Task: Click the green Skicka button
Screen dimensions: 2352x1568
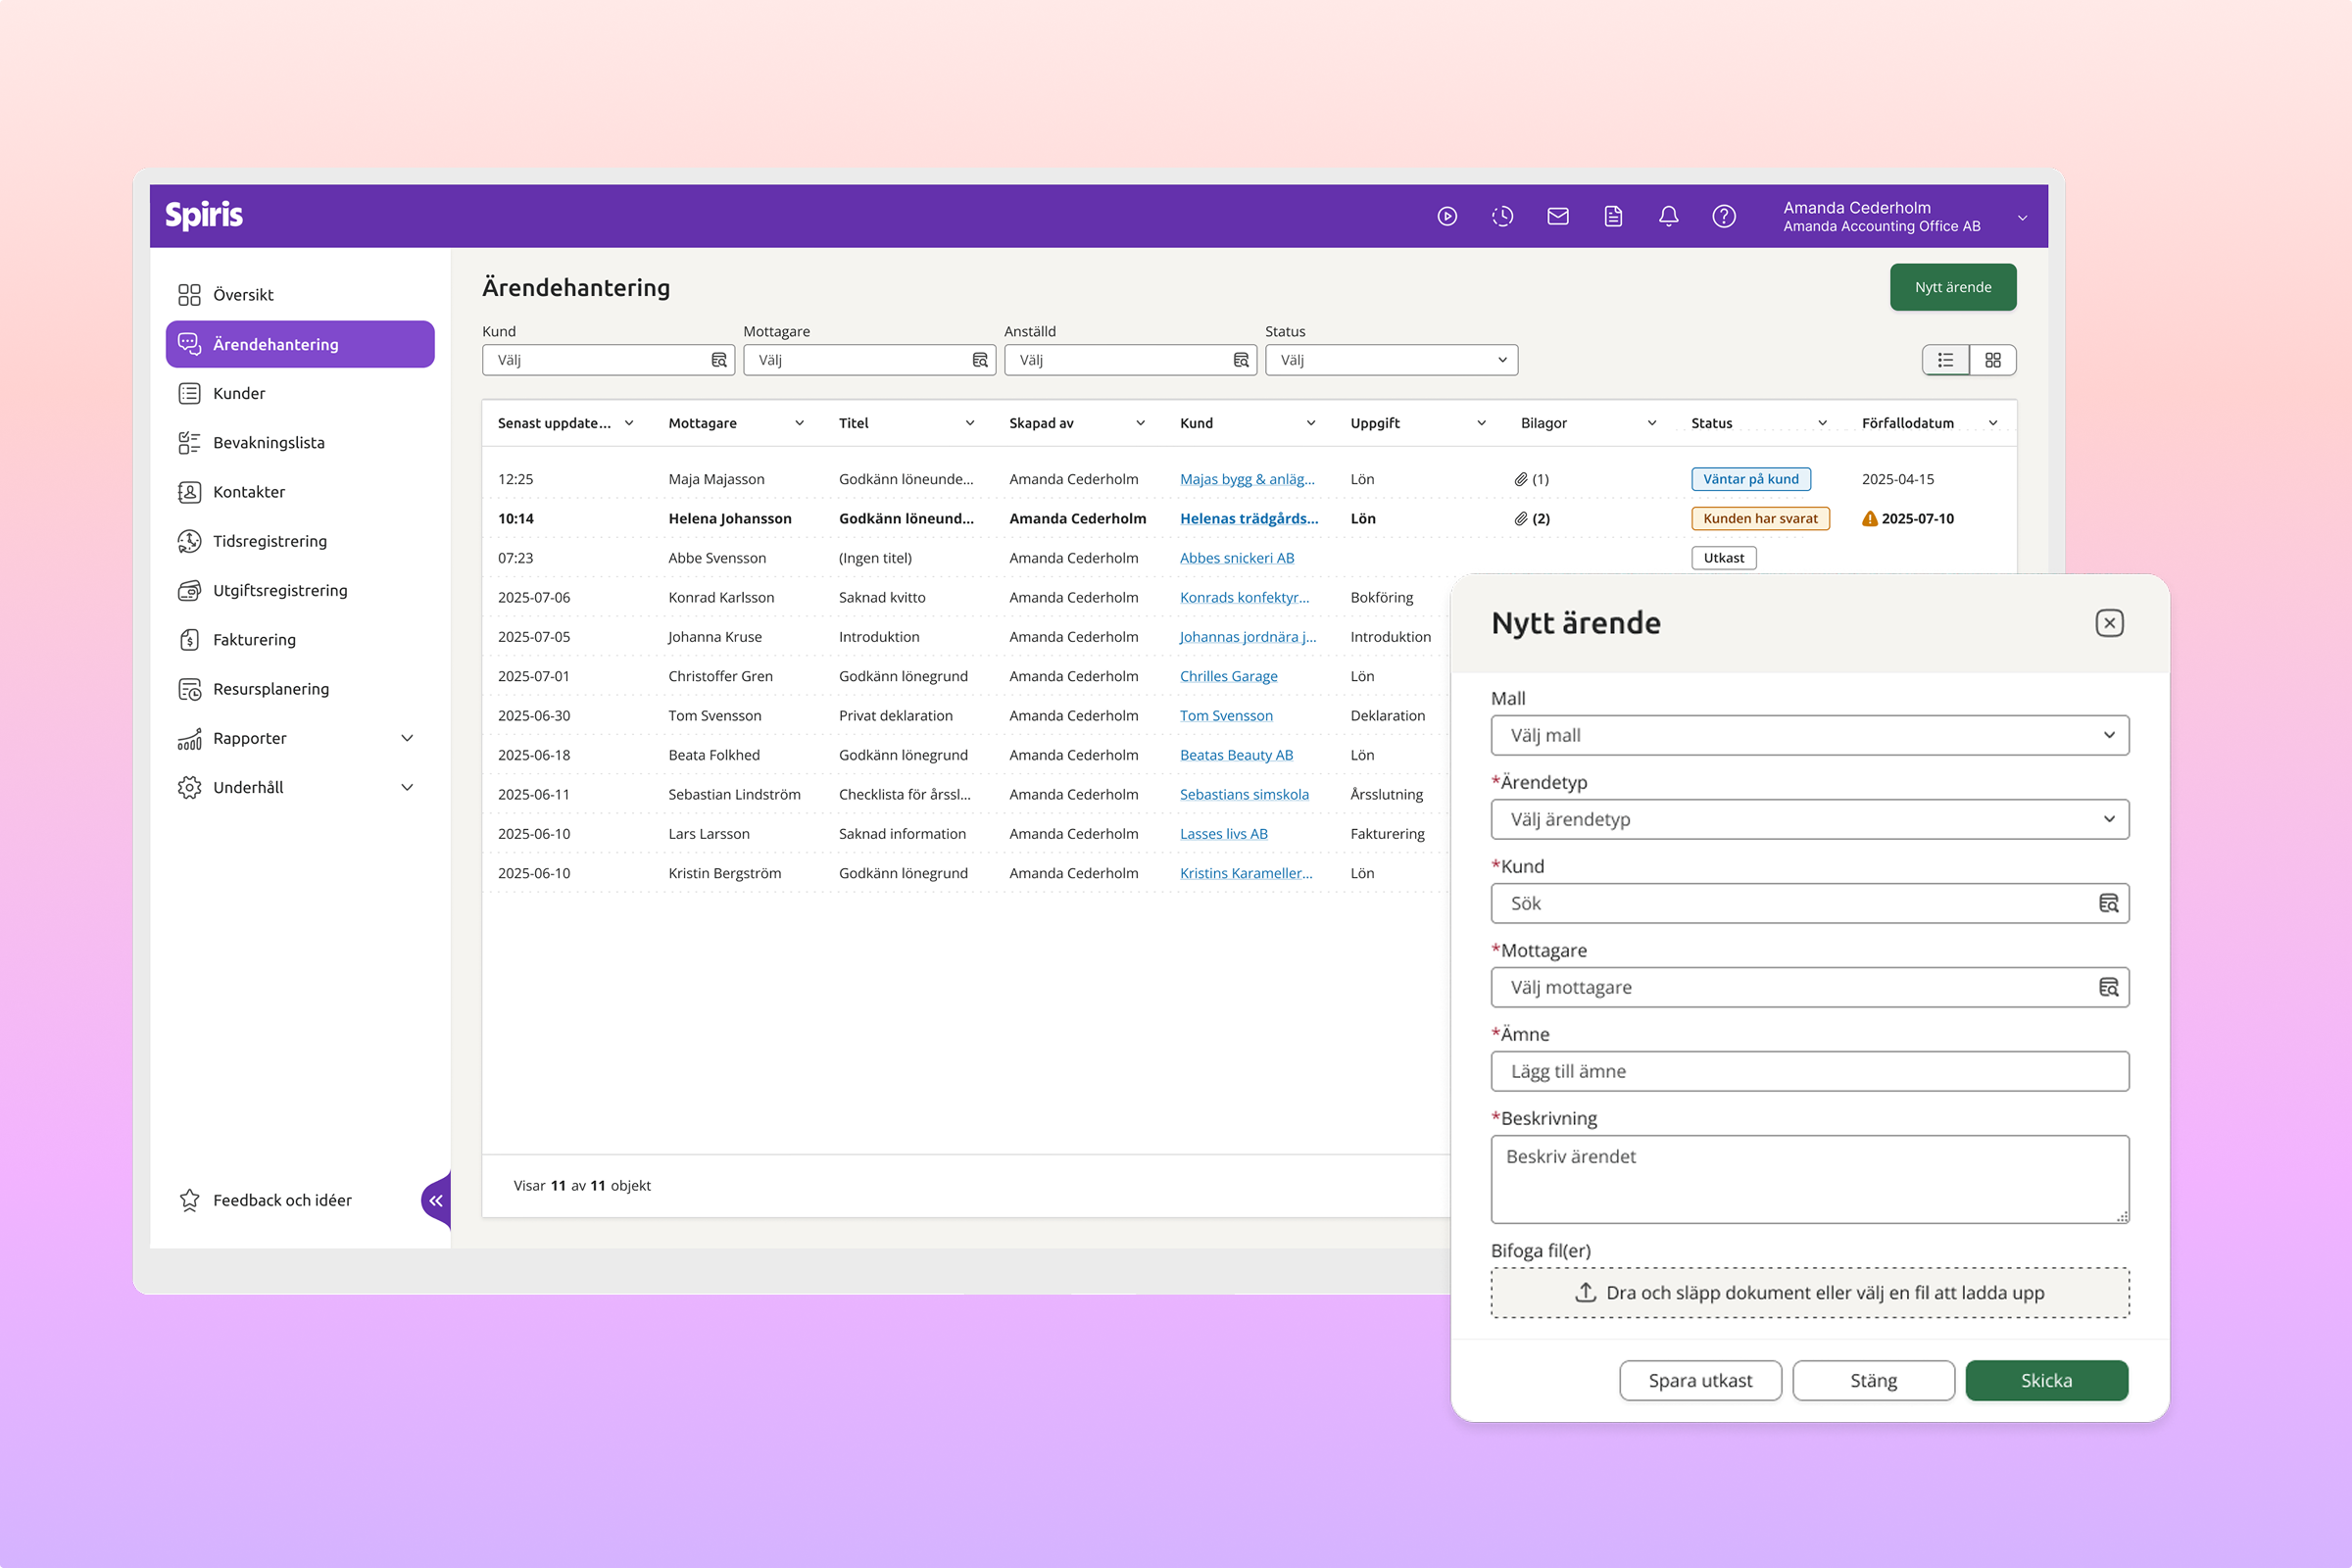Action: (2046, 1380)
